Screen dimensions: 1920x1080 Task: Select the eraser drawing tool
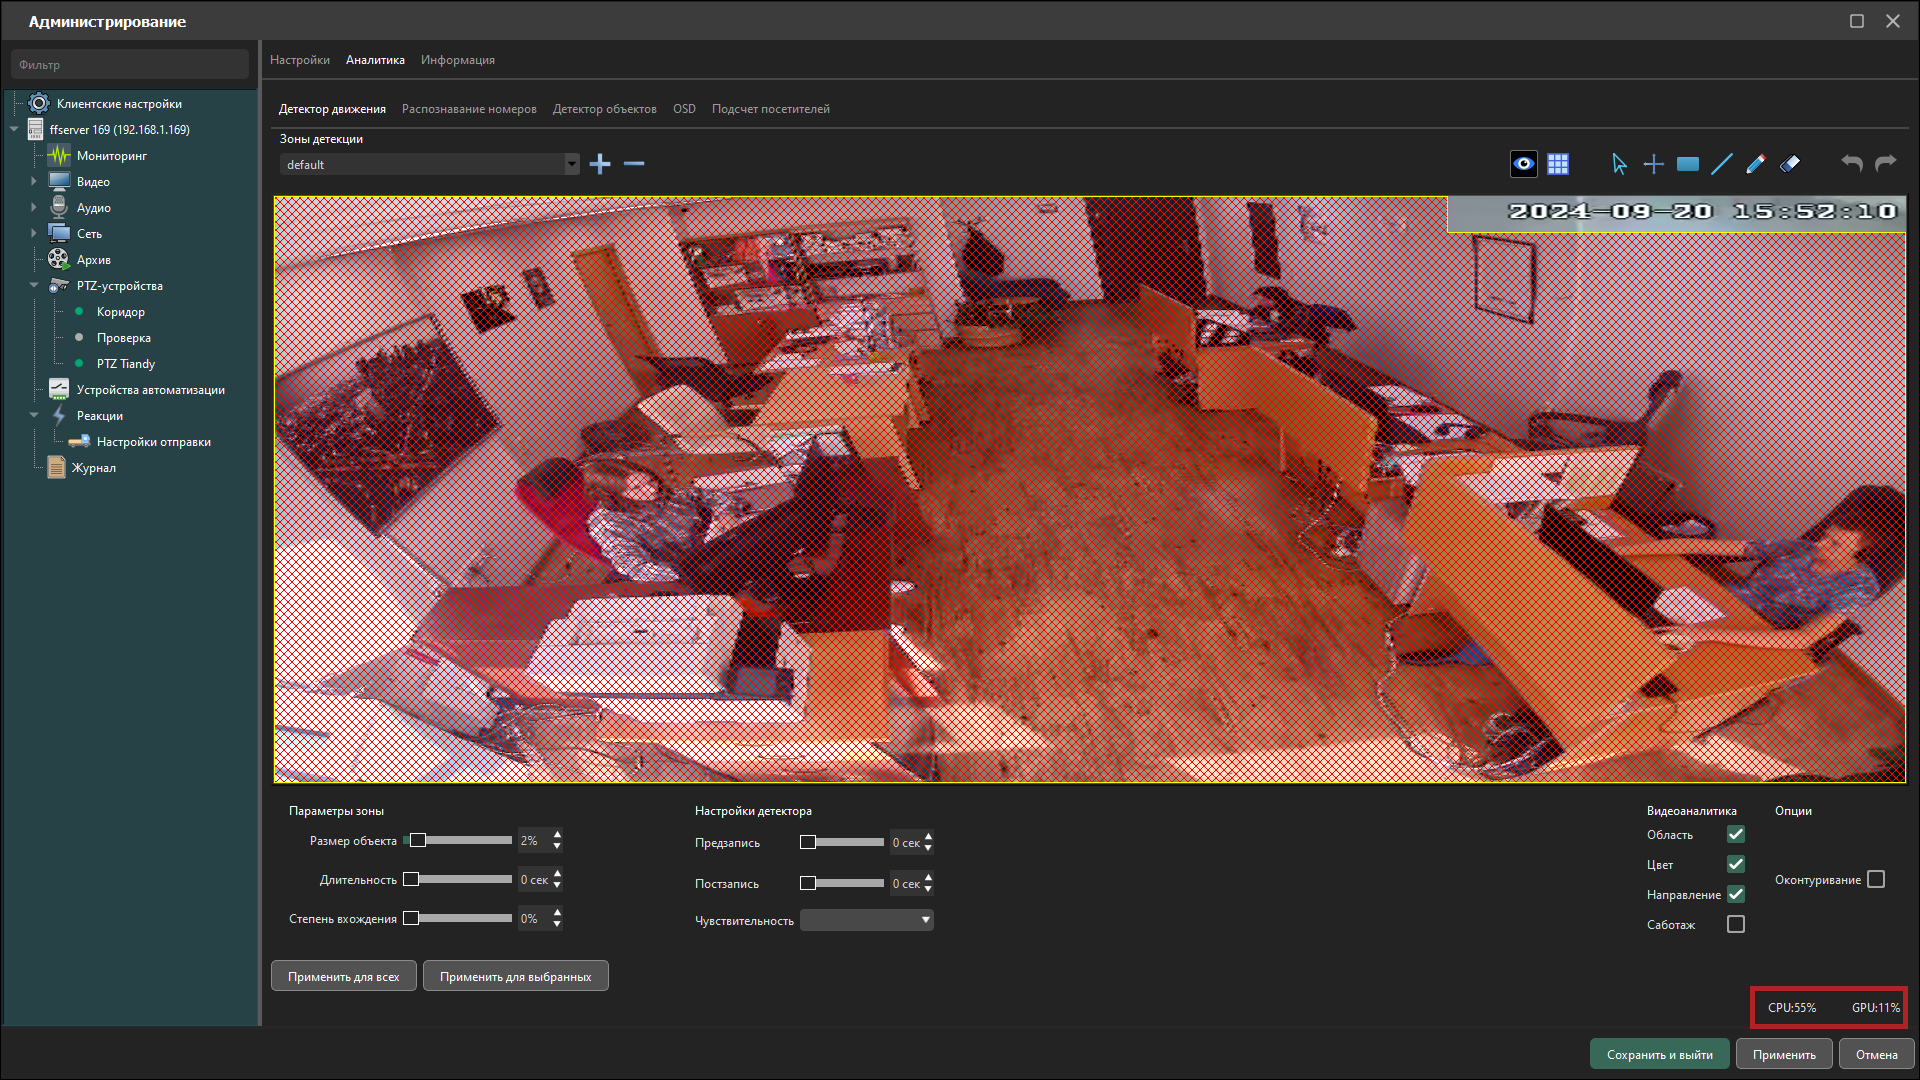coord(1790,164)
